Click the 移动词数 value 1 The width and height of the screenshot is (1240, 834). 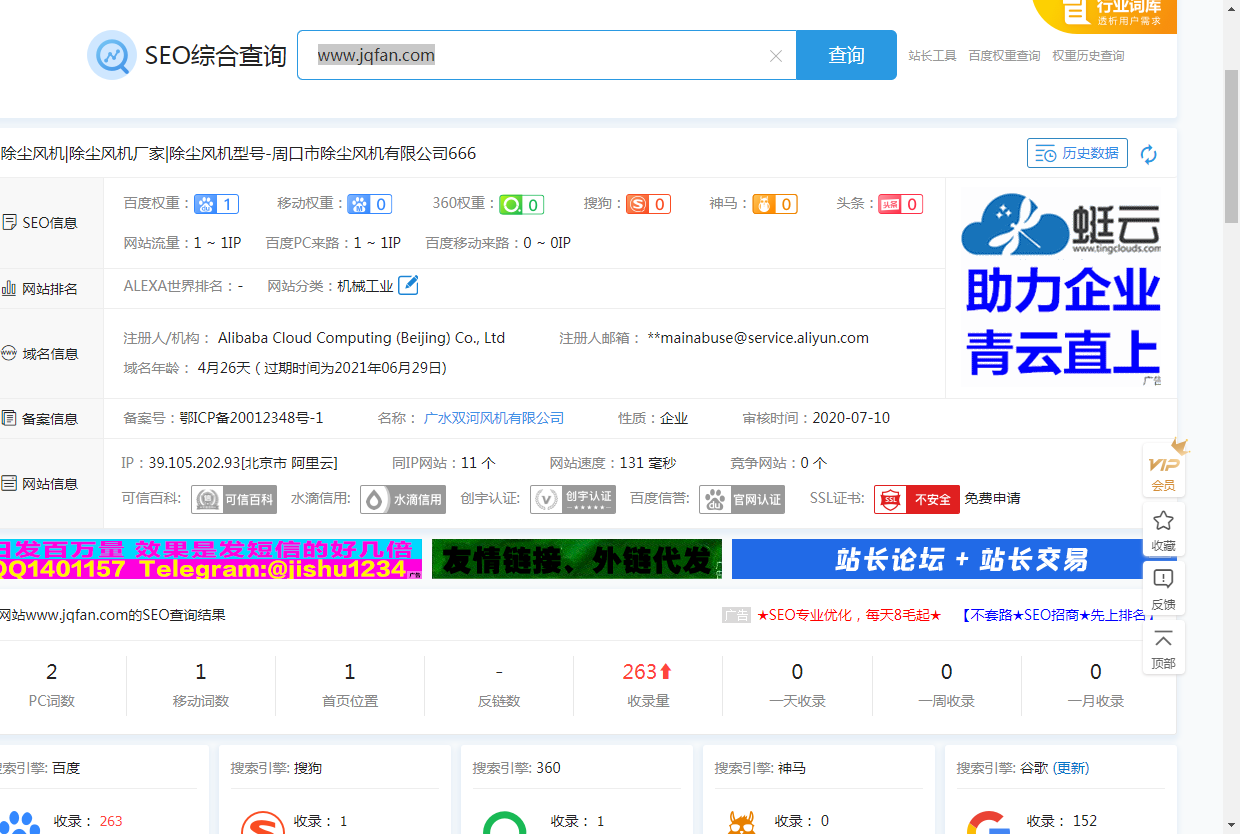coord(201,672)
